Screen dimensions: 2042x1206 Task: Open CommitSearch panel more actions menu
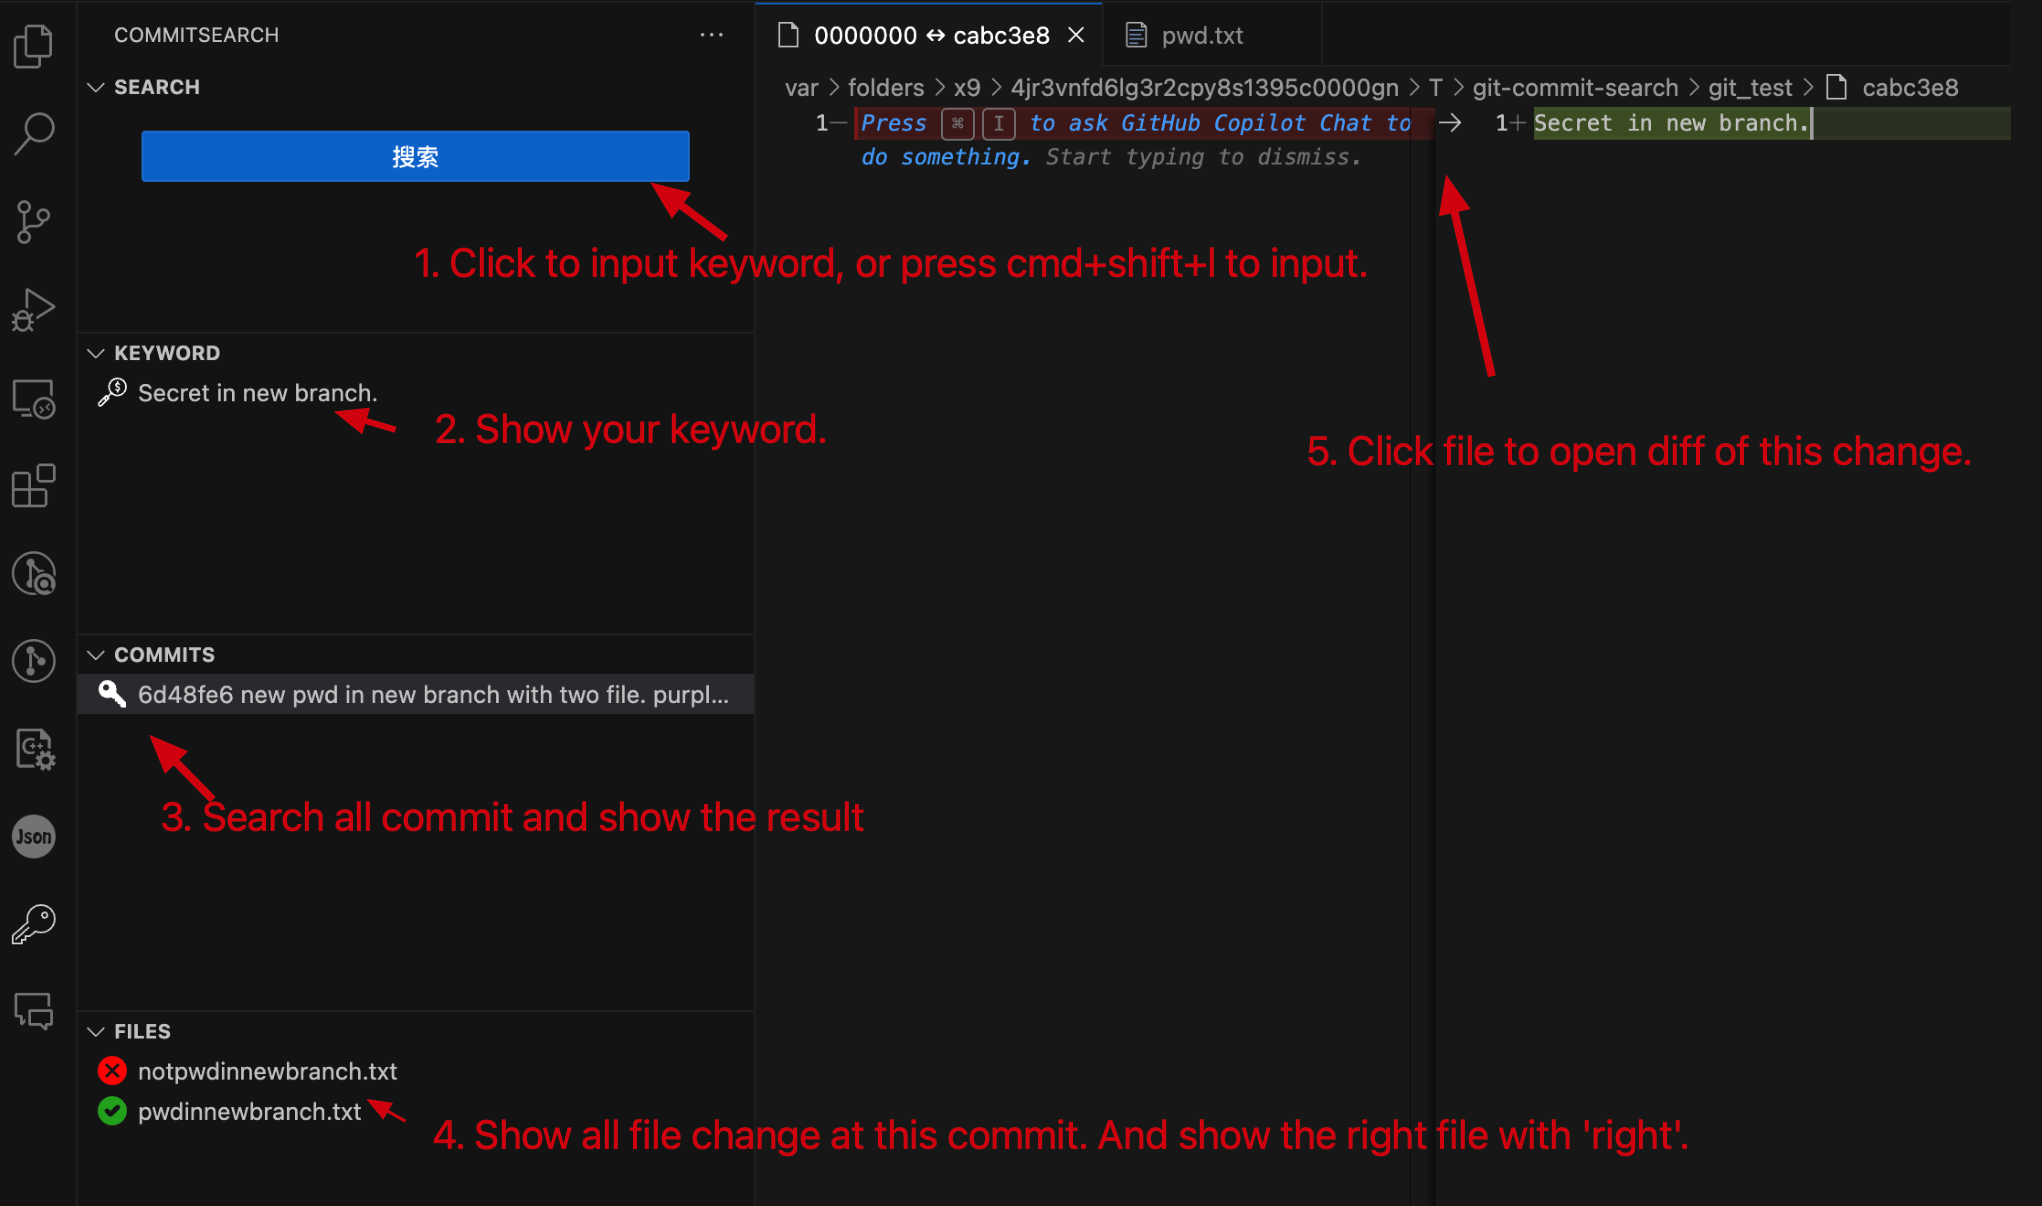coord(711,35)
